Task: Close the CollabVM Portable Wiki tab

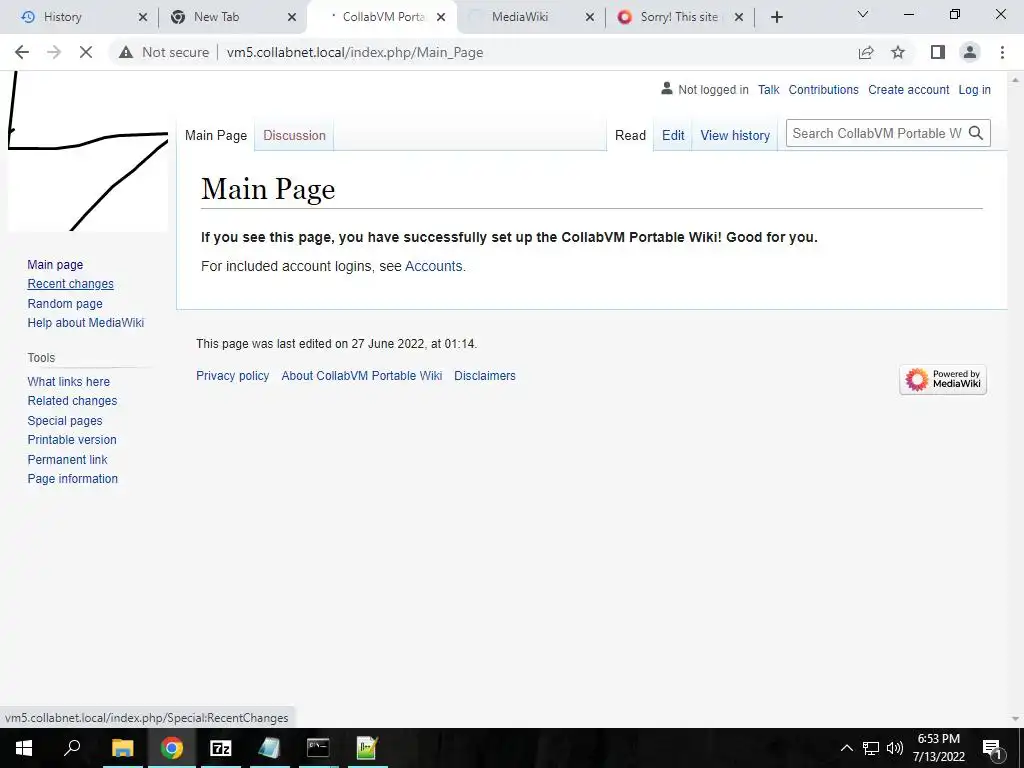Action: tap(441, 17)
